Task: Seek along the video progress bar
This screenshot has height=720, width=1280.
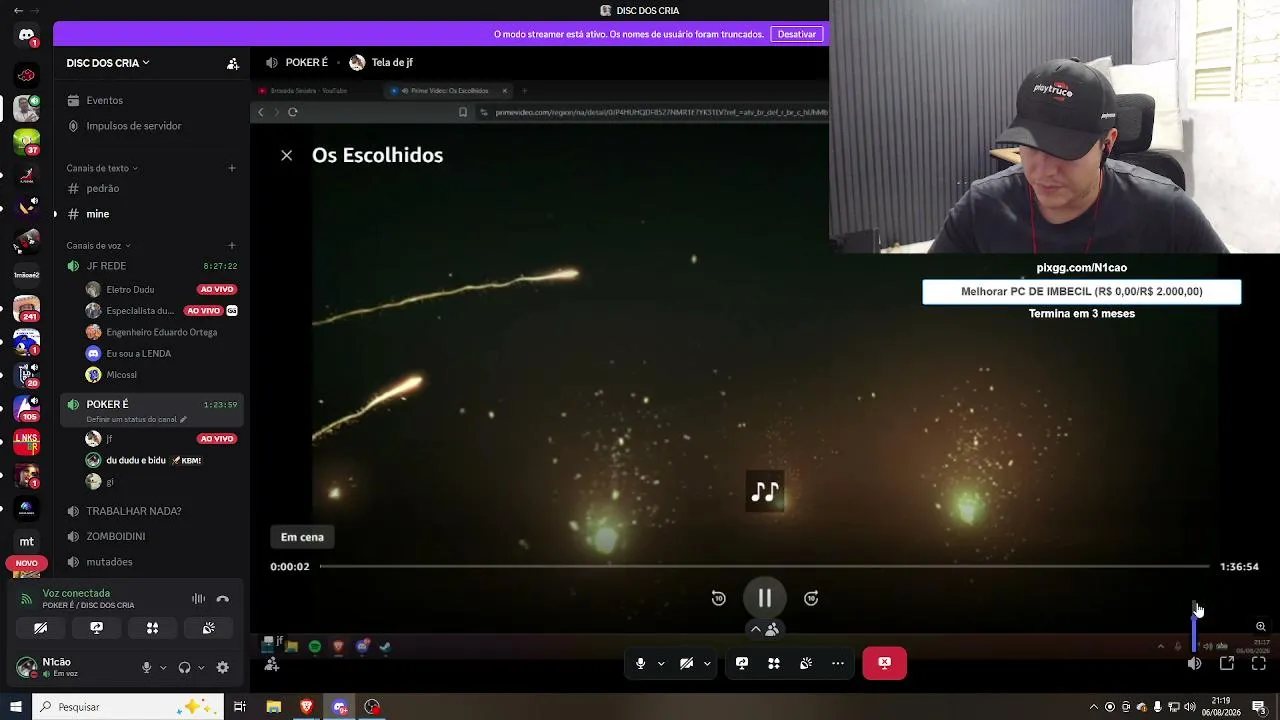Action: tap(764, 566)
